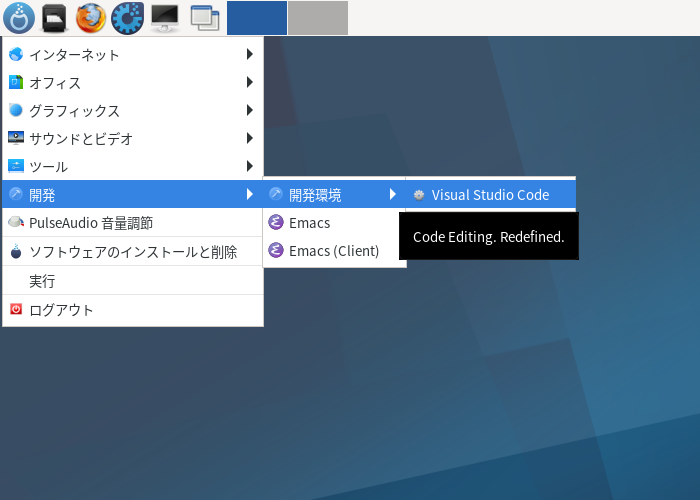Expand arrow beside ツール
Viewport: 700px width, 500px height.
point(250,166)
